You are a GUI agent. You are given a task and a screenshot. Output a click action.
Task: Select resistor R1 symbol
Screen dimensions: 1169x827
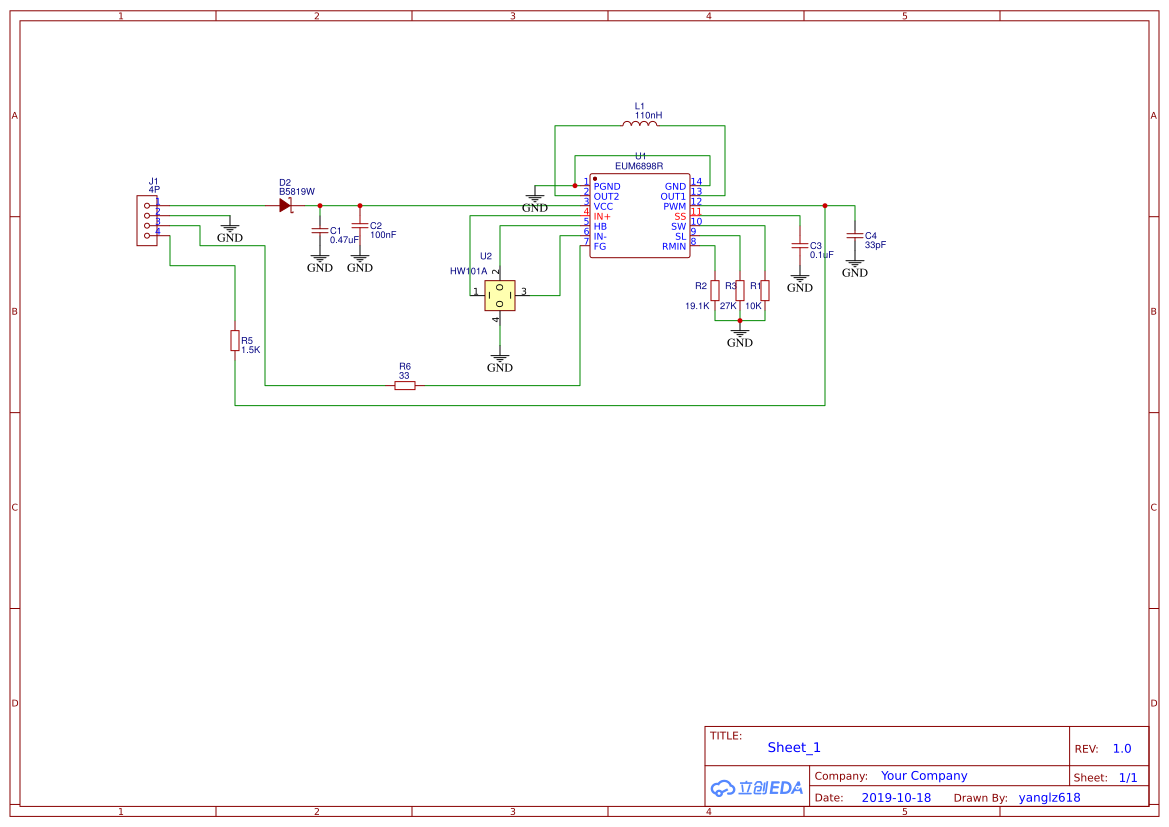[x=765, y=291]
